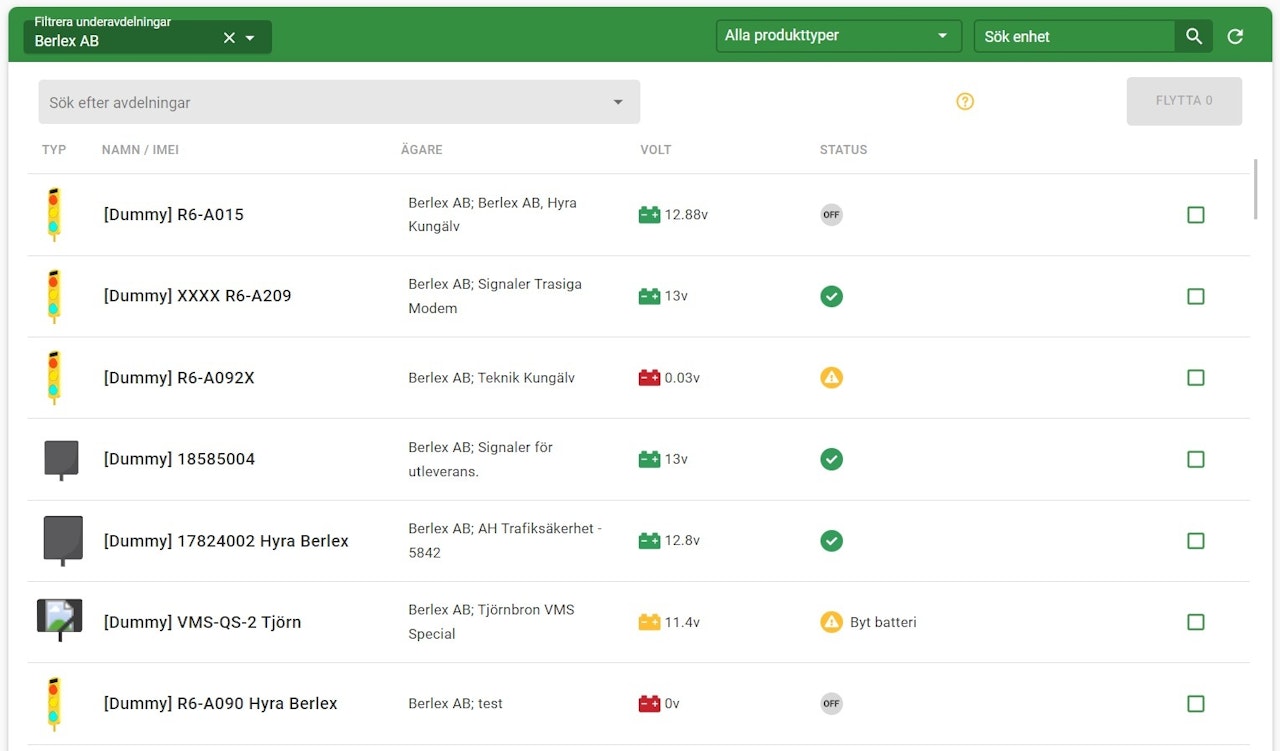This screenshot has height=751, width=1280.
Task: Click the refresh icon in header
Action: 1235,36
